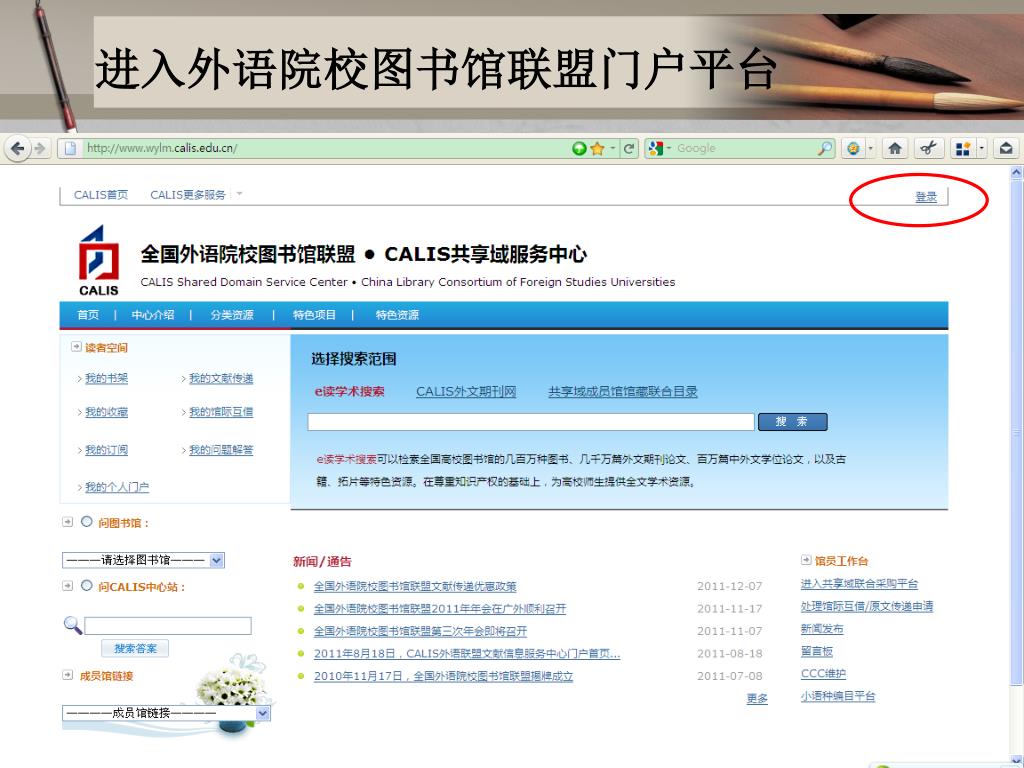1024x768 pixels.
Task: Click the arrow icon beside 读者空间
Action: click(76, 347)
